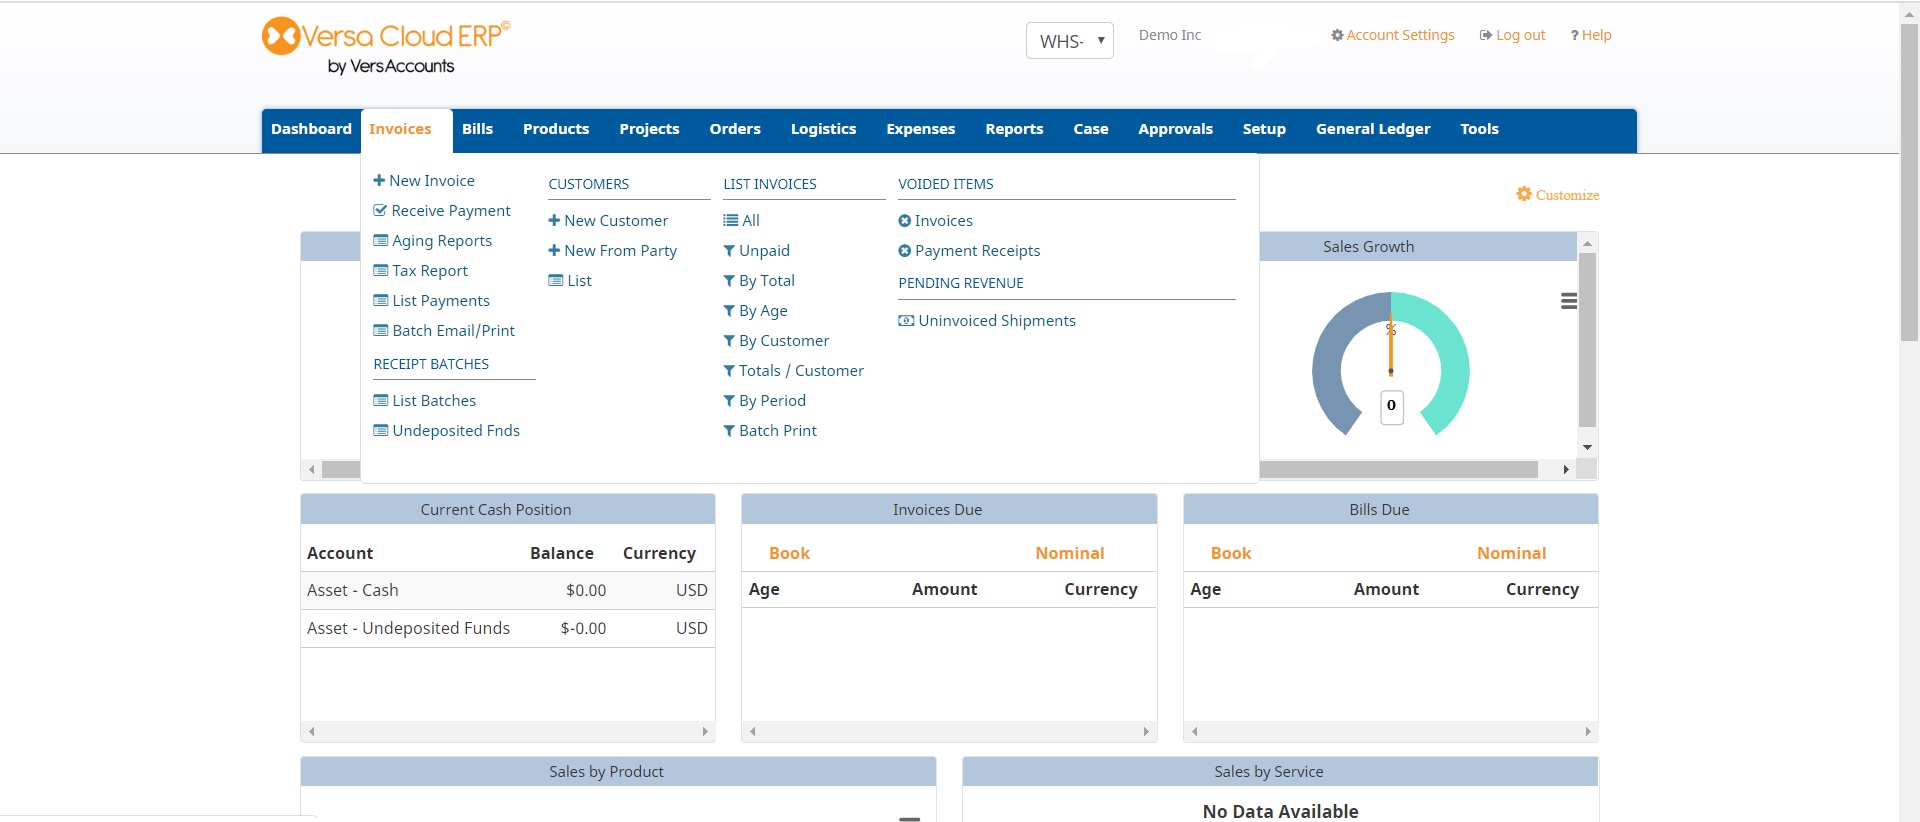
Task: Click the Versa Cloud ERP logo
Action: [385, 46]
